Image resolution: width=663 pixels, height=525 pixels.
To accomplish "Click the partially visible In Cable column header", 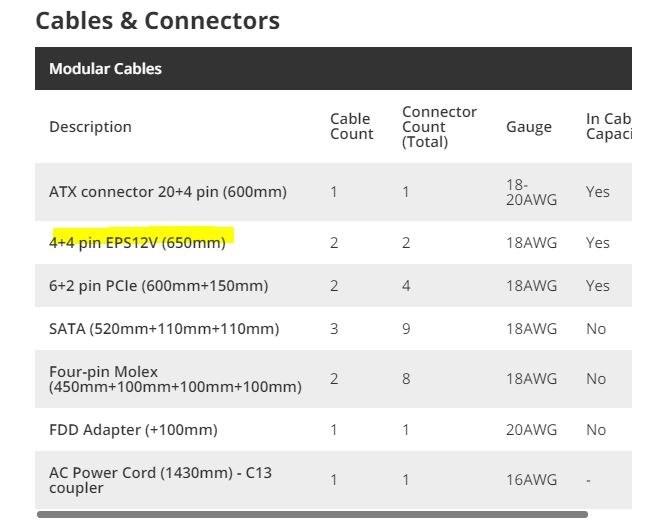I will (x=609, y=126).
